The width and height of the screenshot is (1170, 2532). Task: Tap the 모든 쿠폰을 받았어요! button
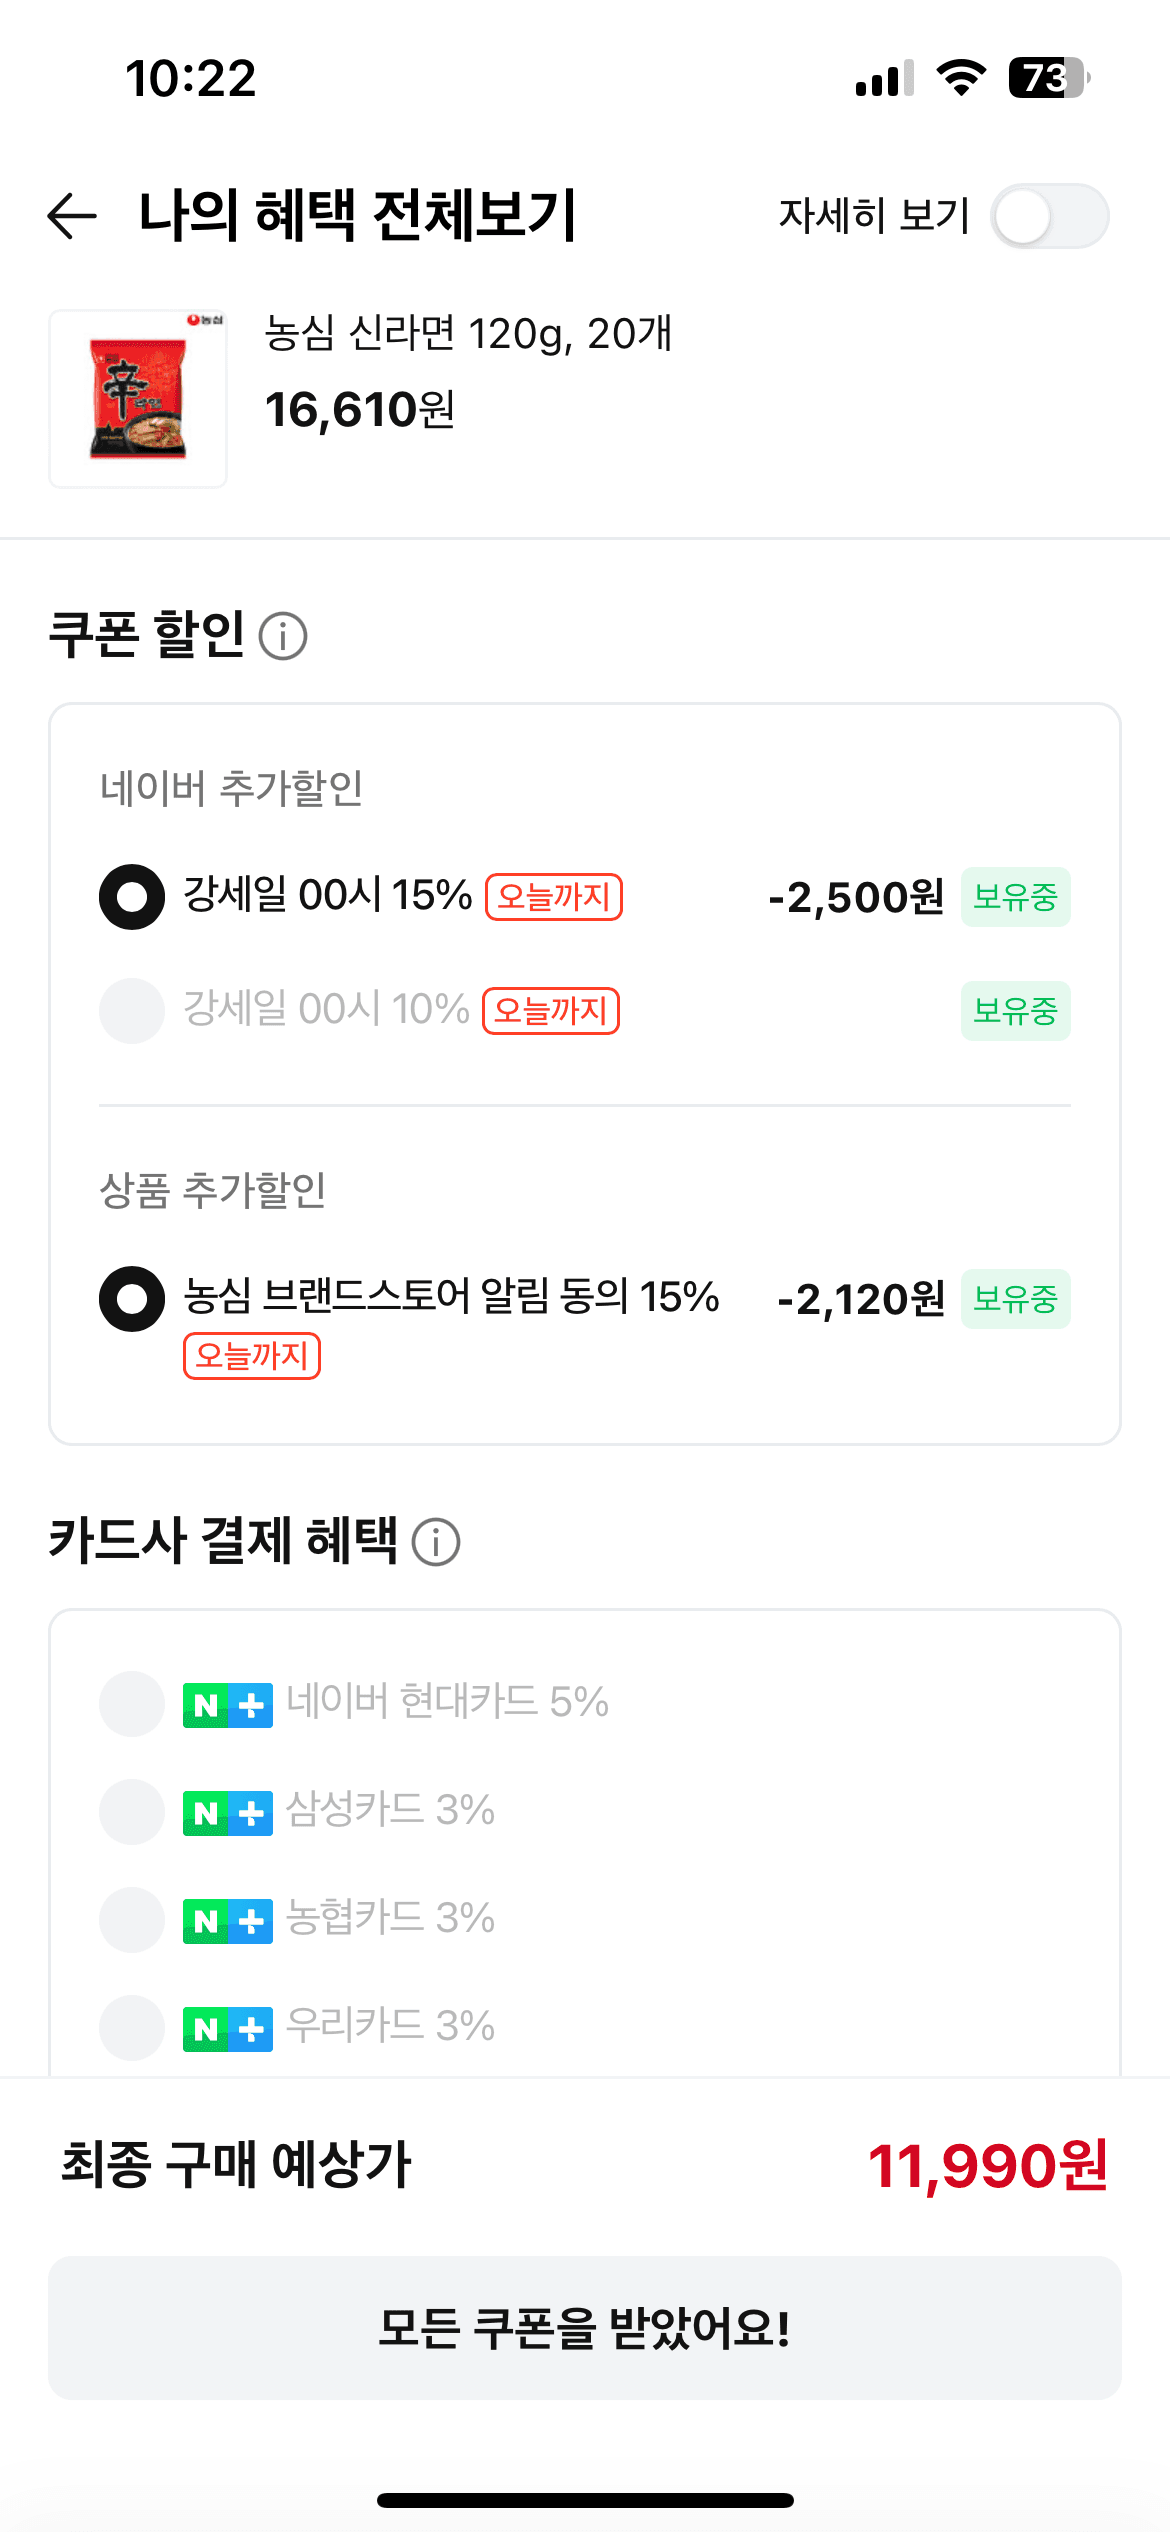tap(585, 2328)
